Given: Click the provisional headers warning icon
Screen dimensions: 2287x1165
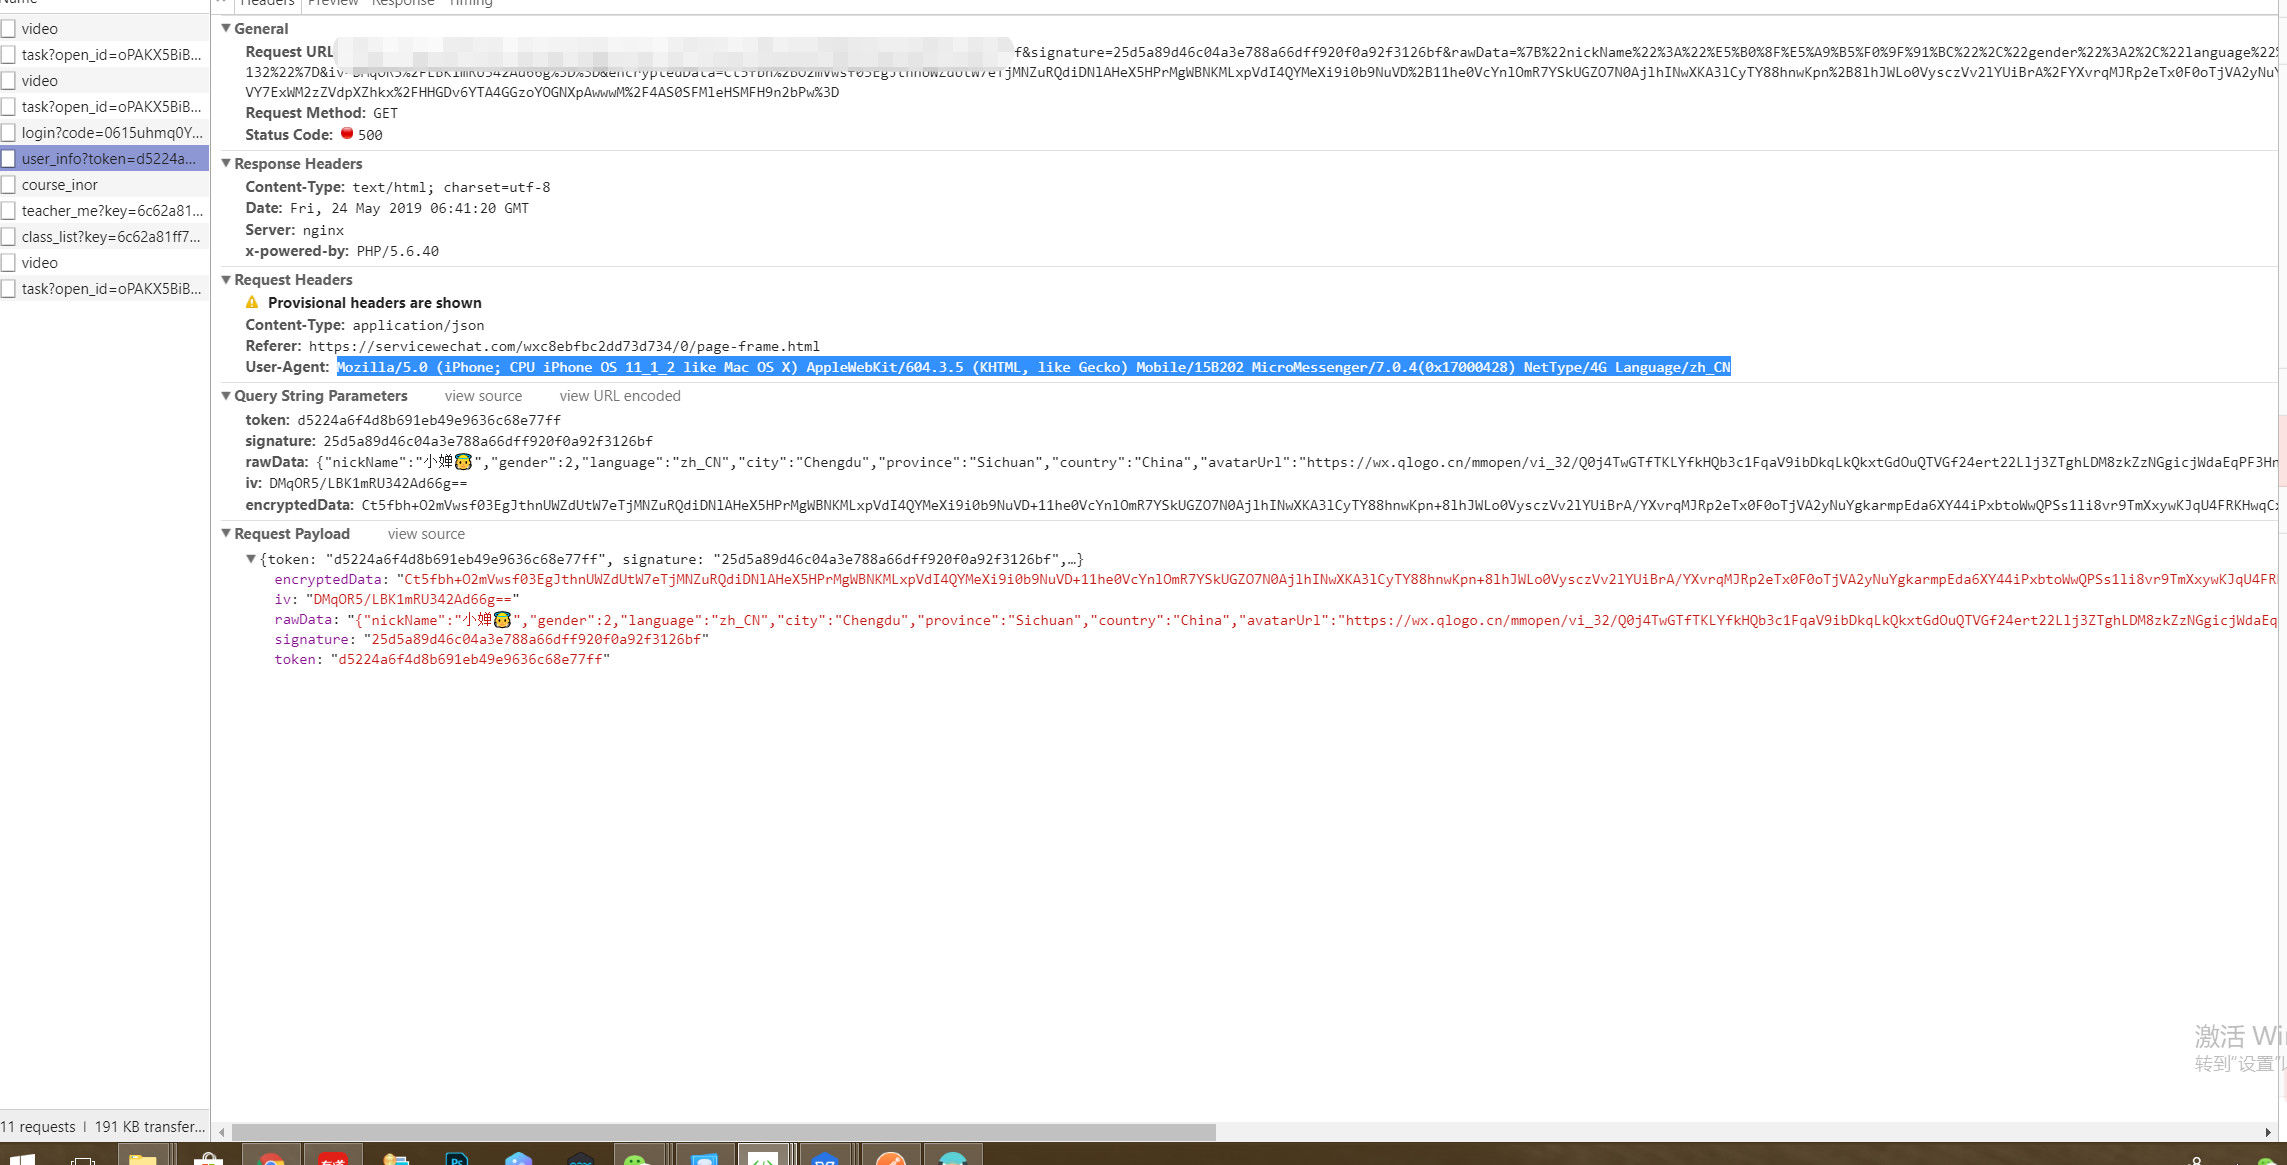Looking at the screenshot, I should [252, 302].
